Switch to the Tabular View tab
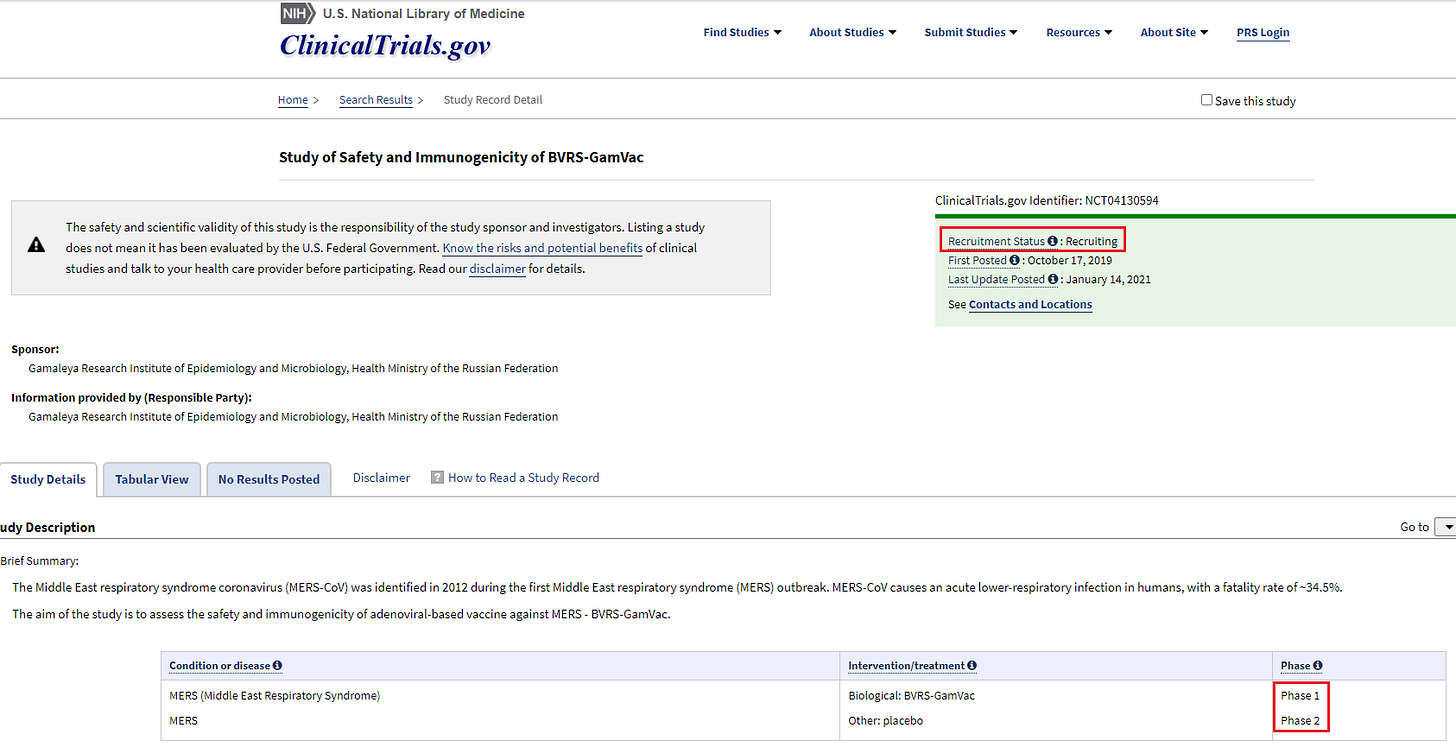The image size is (1456, 747). [x=152, y=480]
